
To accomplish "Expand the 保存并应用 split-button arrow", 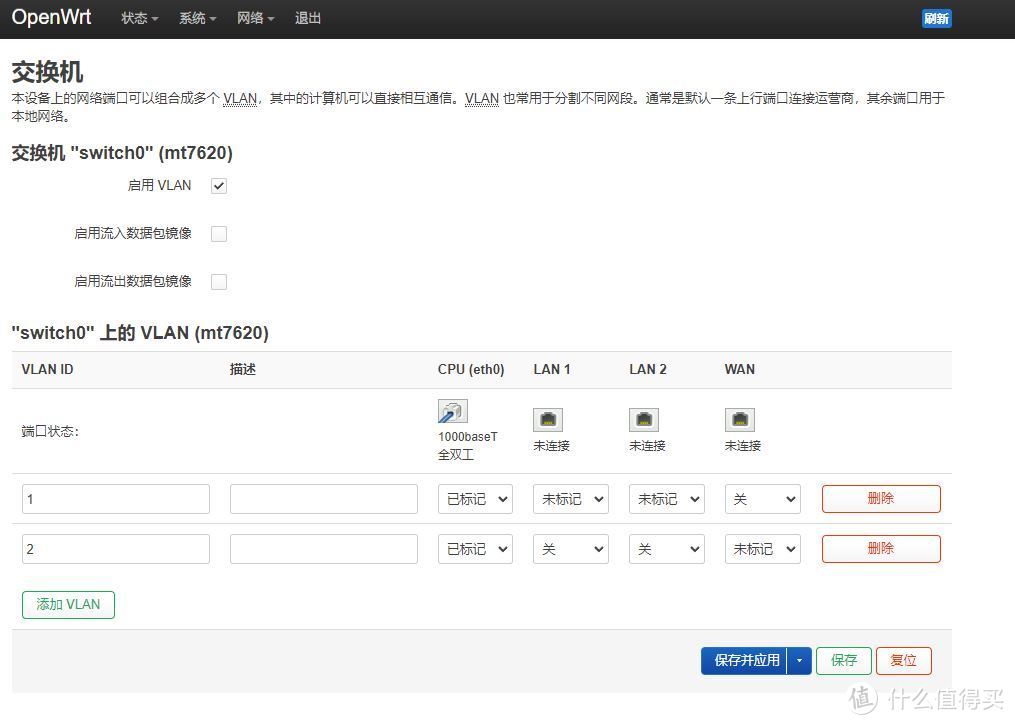I will [x=799, y=660].
